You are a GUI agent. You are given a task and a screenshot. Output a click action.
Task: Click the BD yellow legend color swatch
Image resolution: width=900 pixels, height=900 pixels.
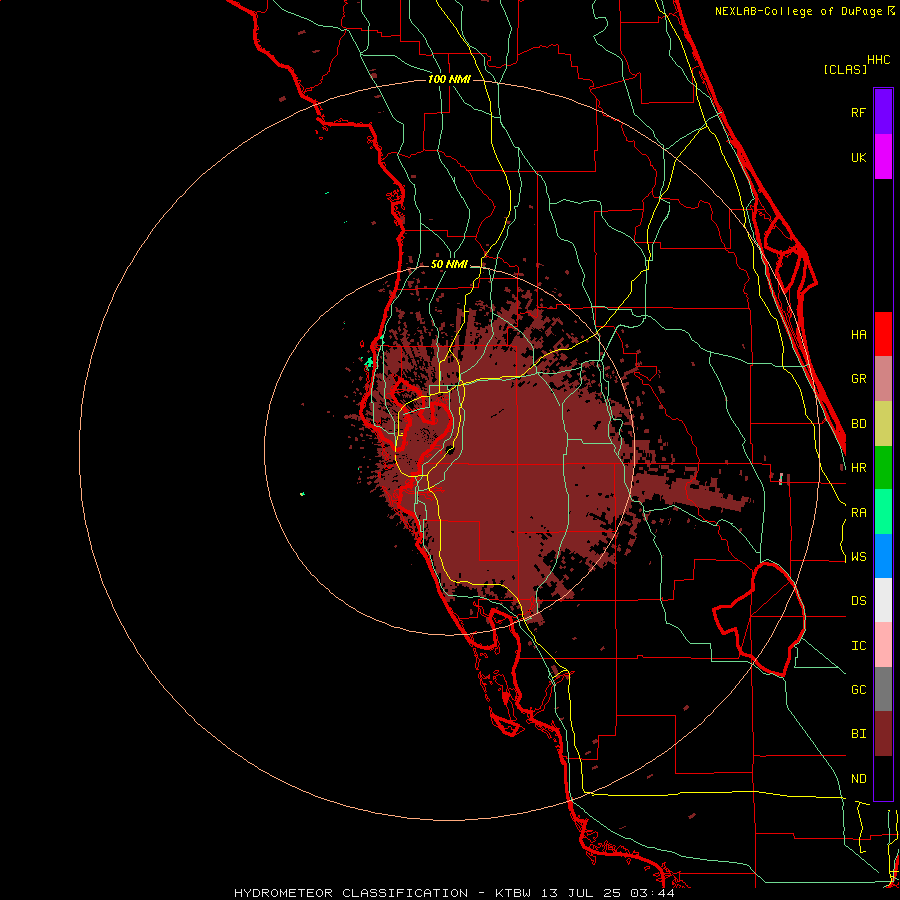coord(883,424)
